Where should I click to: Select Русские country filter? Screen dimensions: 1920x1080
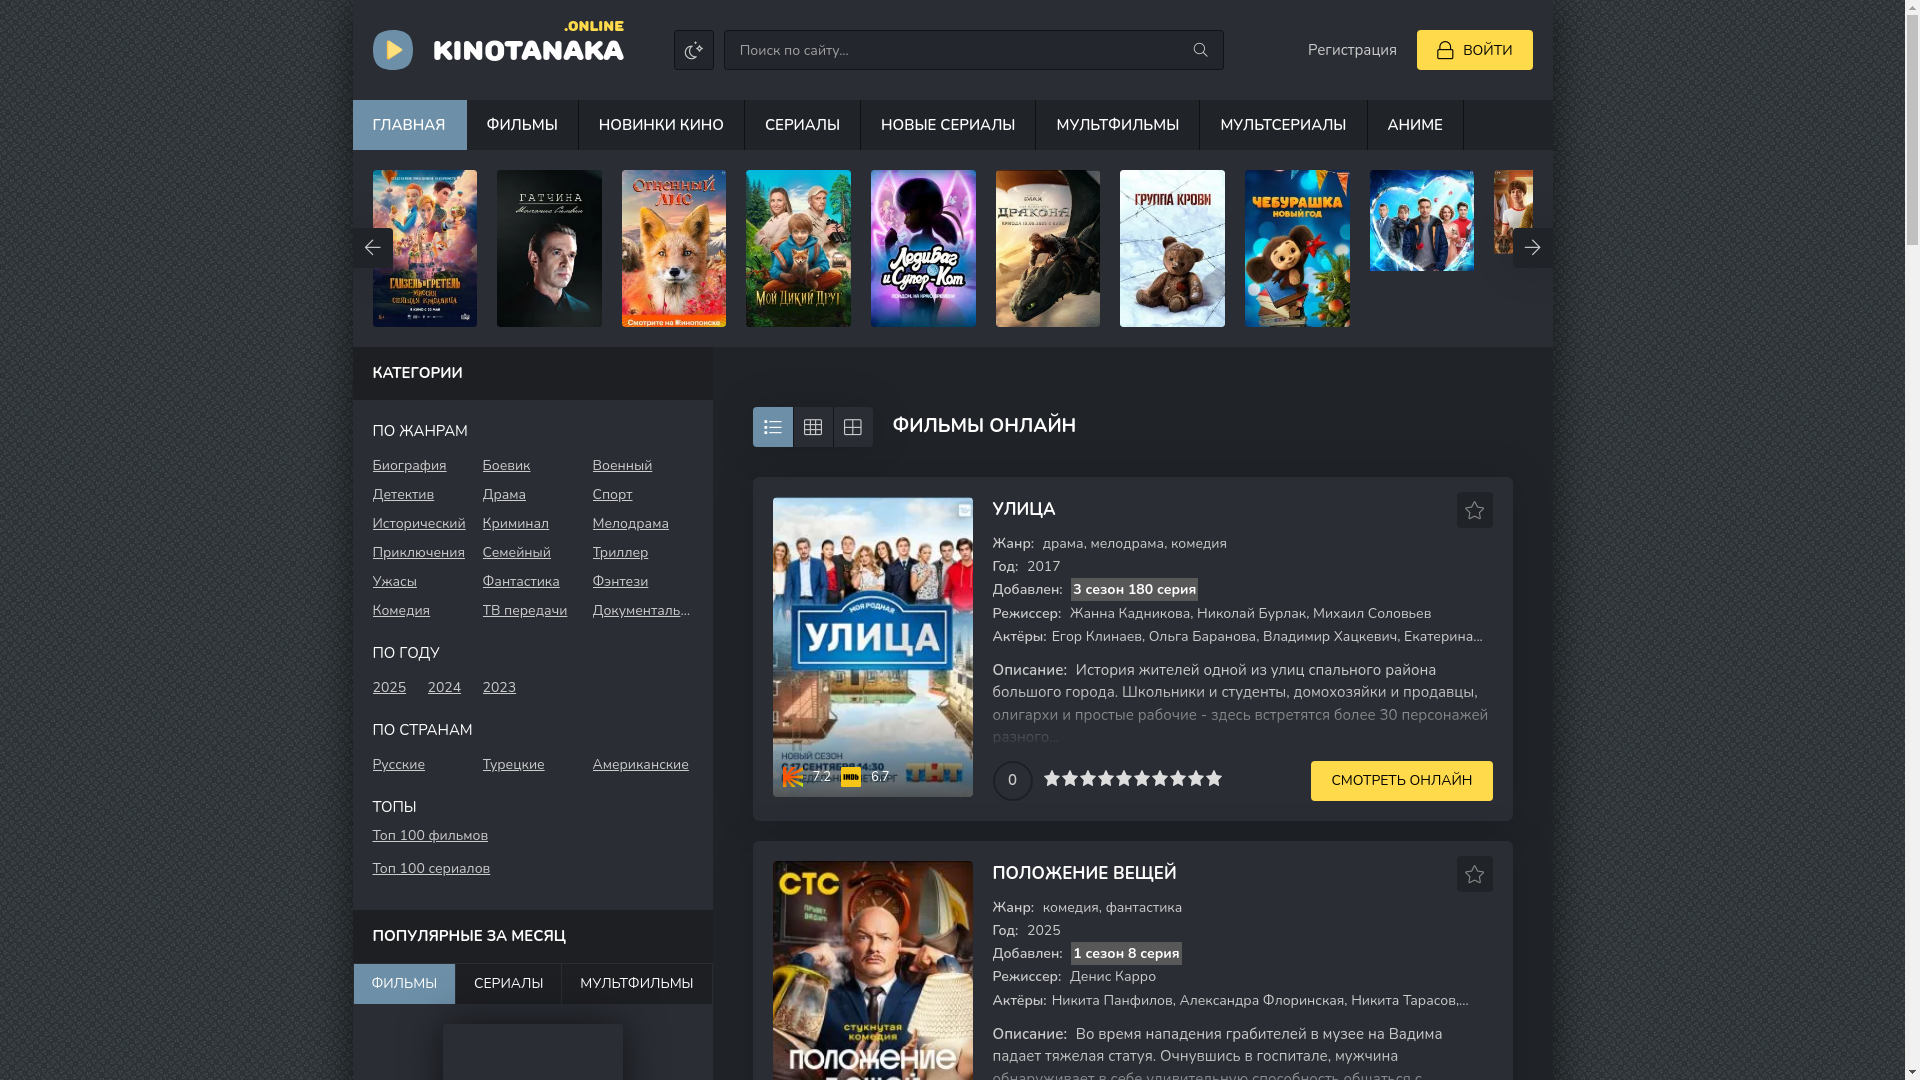coord(398,765)
